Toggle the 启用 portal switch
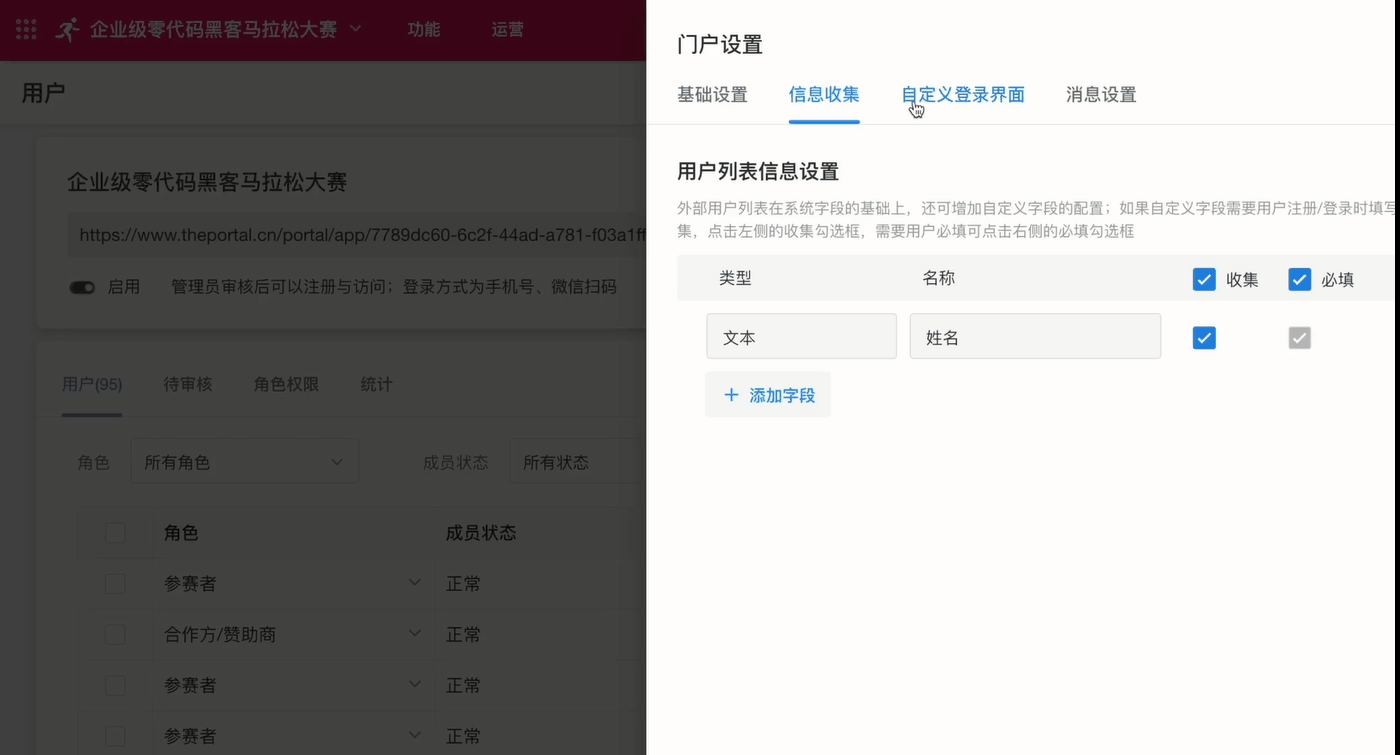 click(x=82, y=287)
